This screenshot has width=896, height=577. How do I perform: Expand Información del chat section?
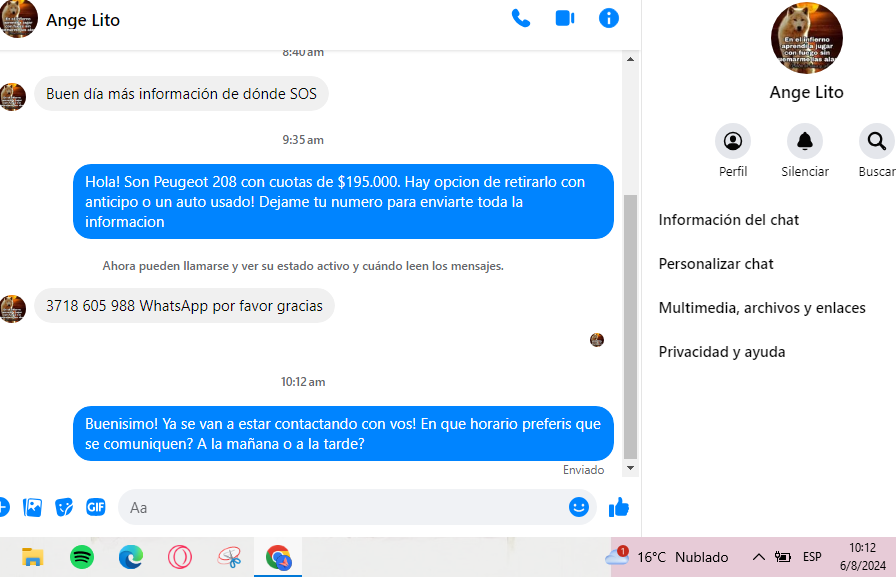(729, 220)
